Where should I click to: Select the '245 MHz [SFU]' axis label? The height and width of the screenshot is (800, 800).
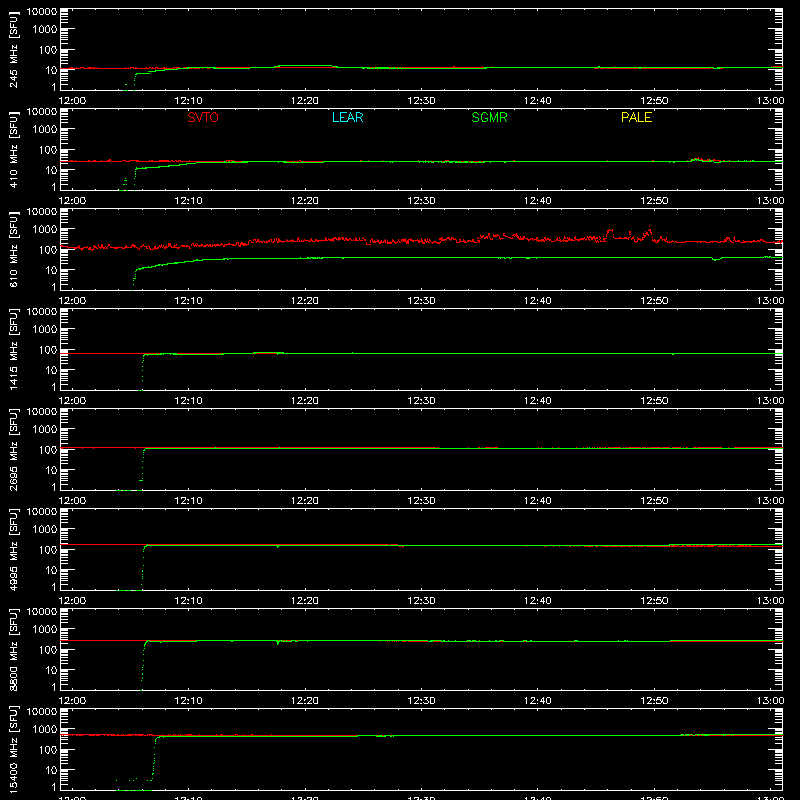click(14, 50)
